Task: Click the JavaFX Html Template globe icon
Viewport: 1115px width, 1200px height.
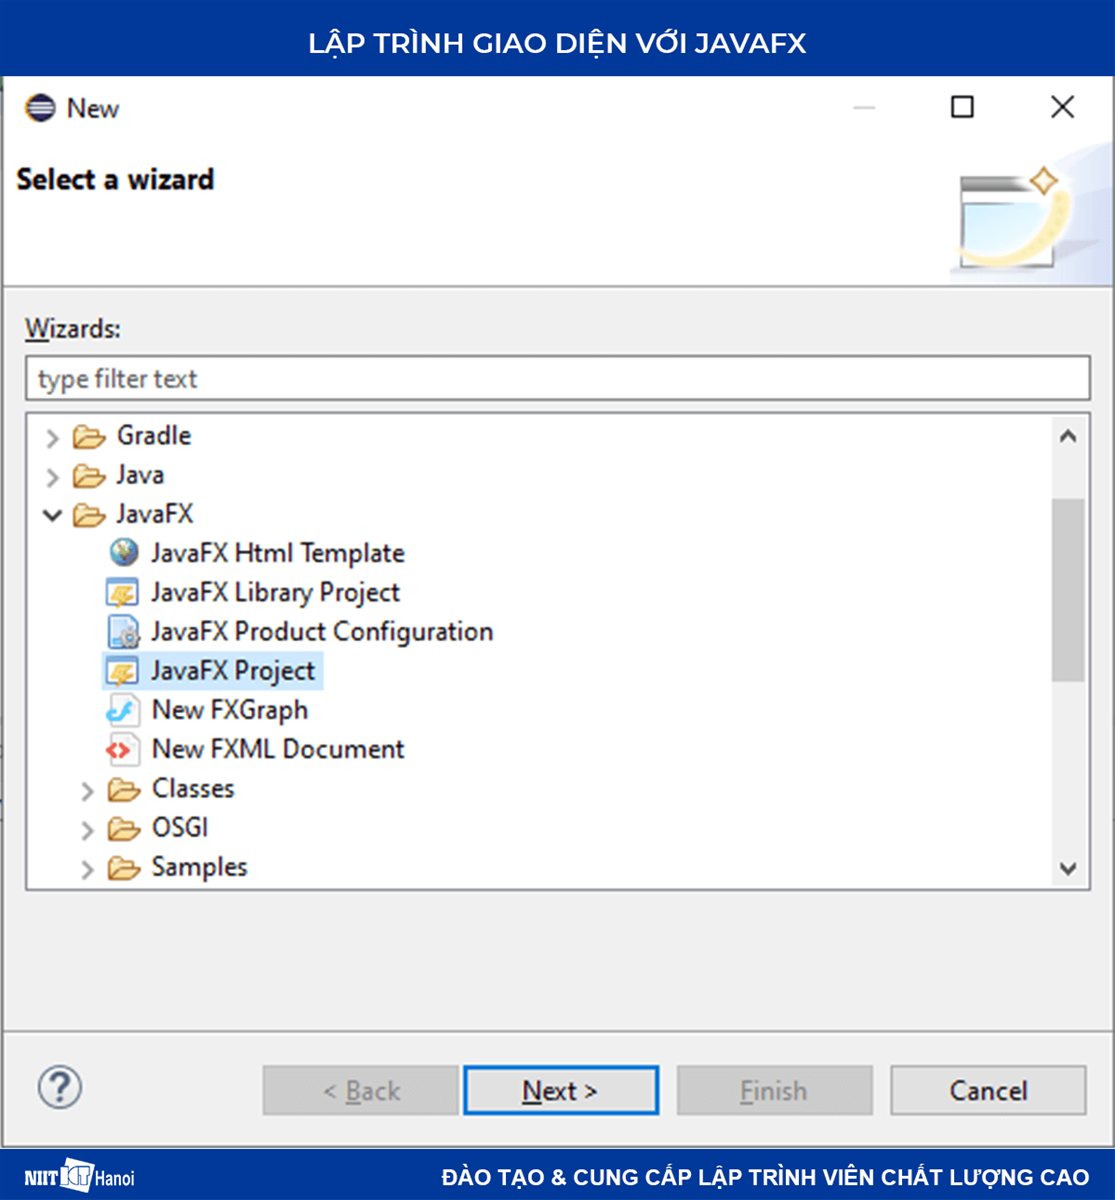Action: click(124, 552)
